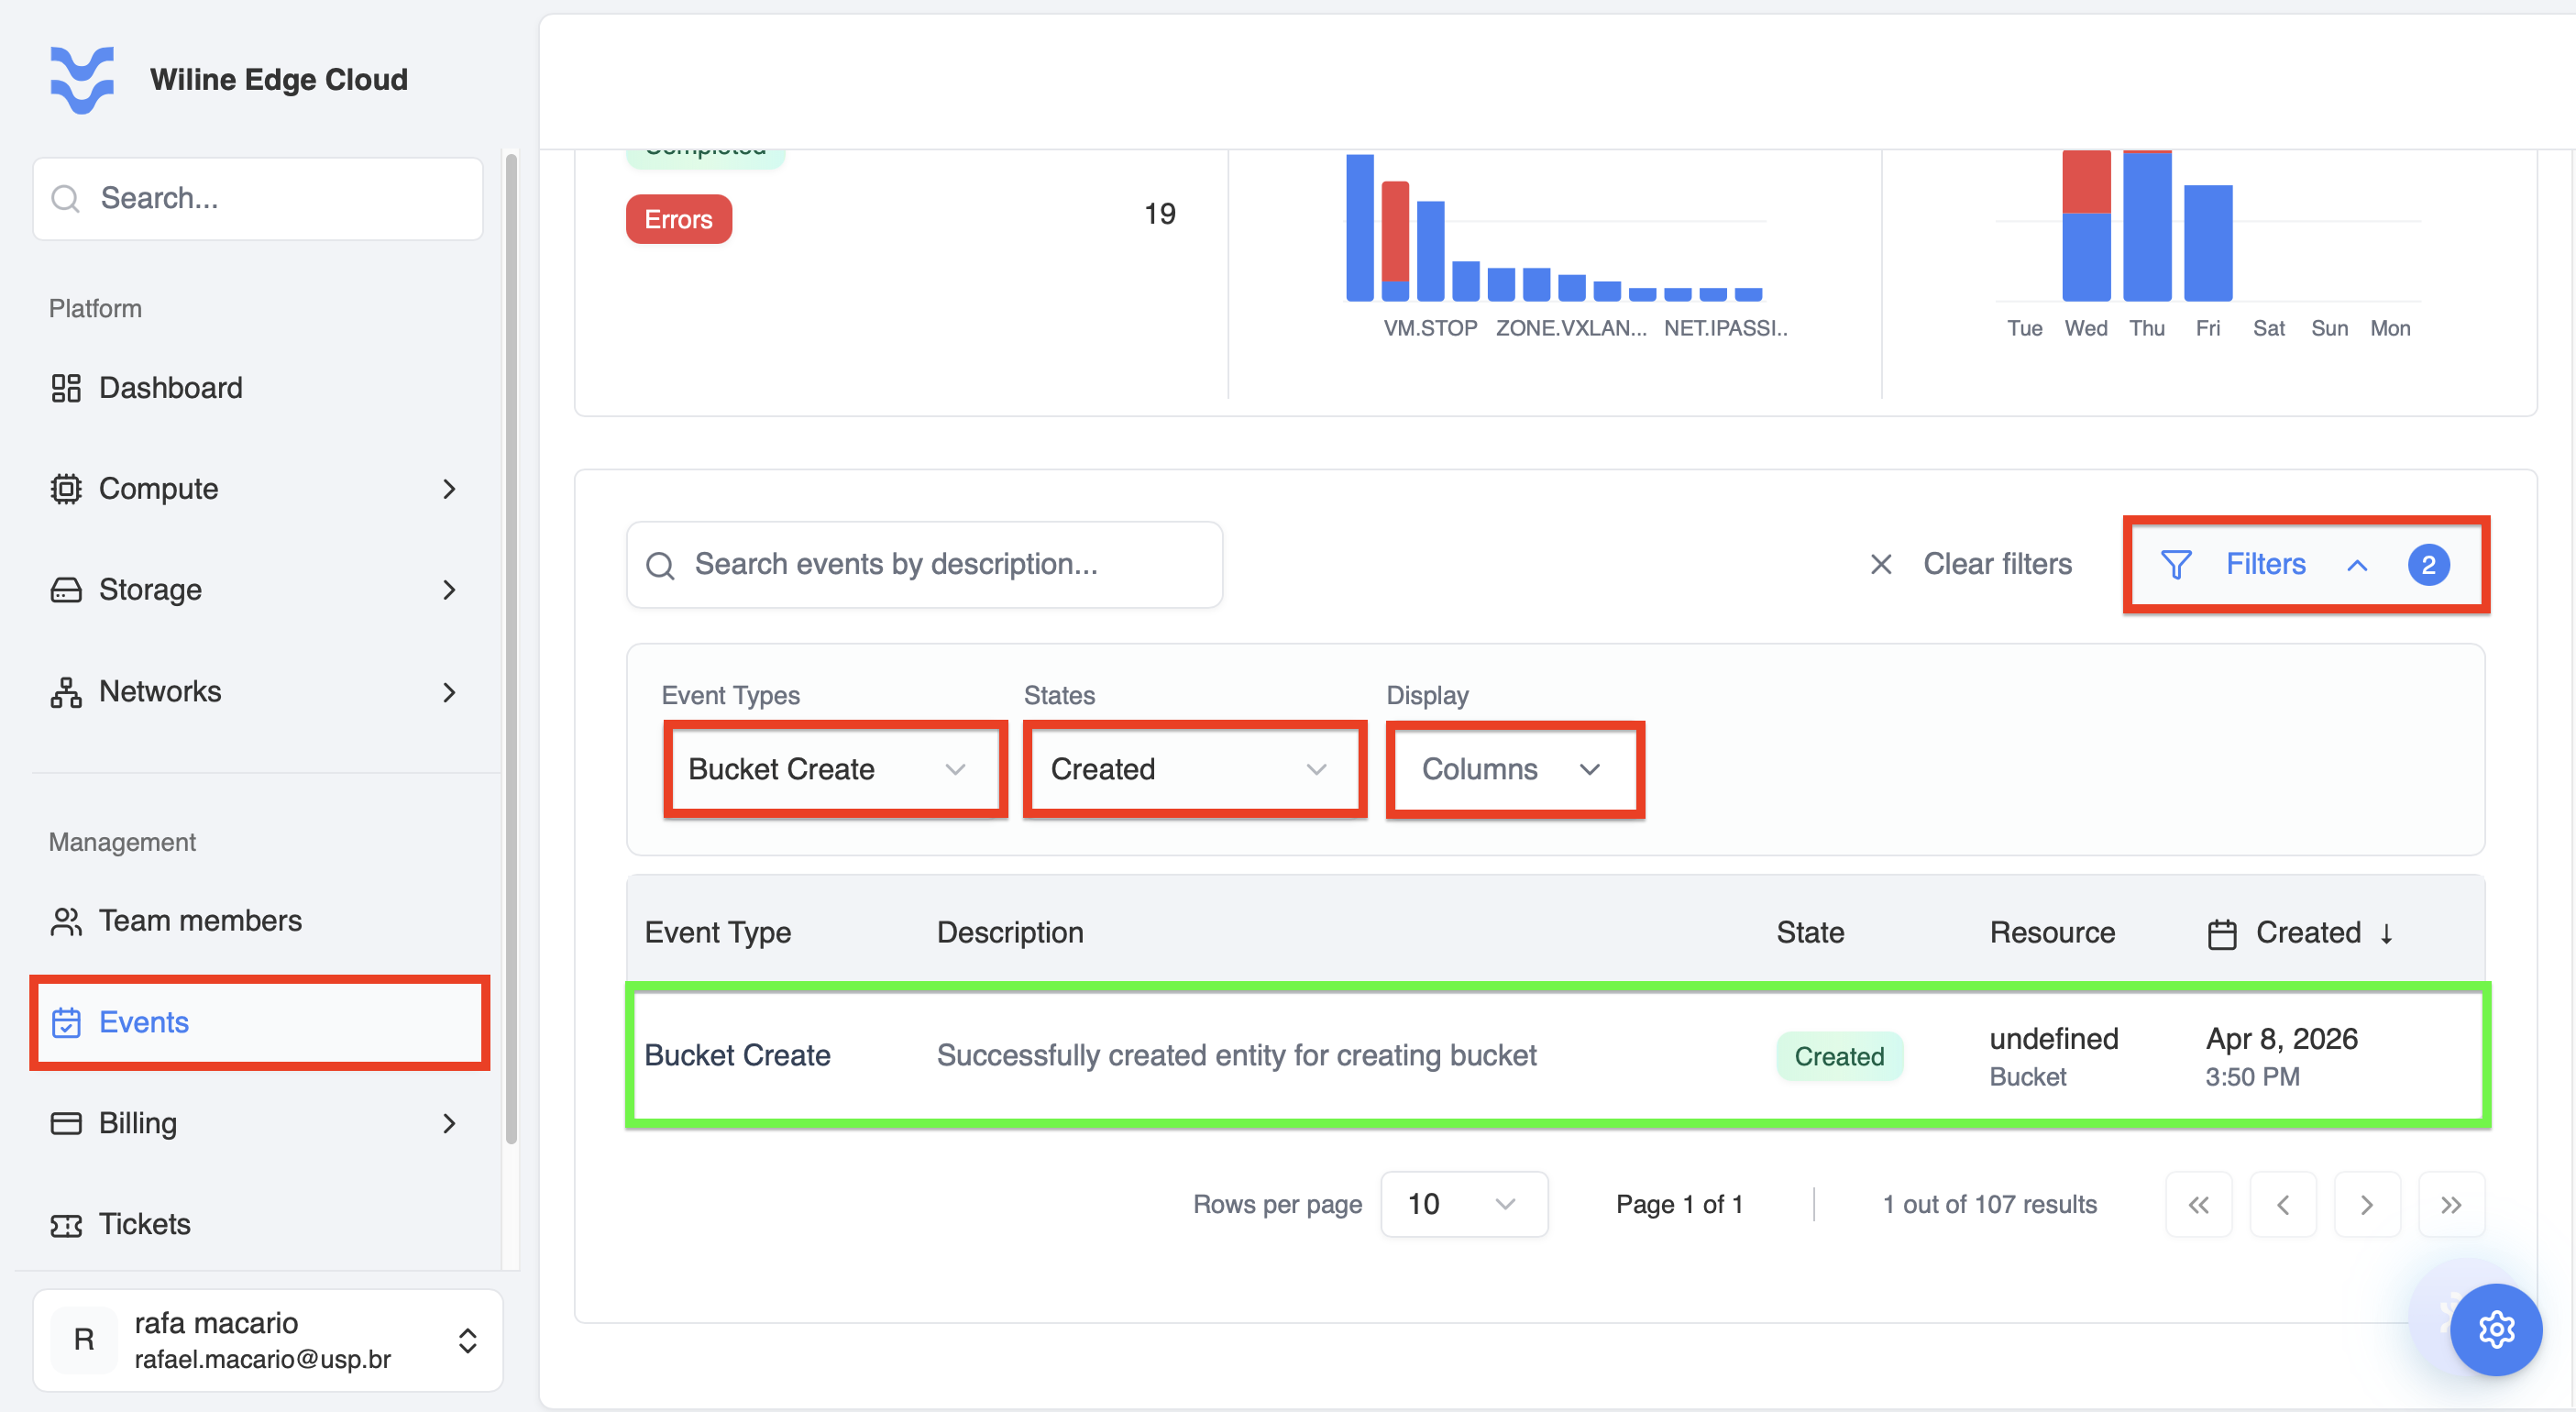Open the States Created dropdown
The image size is (2576, 1412).
click(x=1195, y=769)
